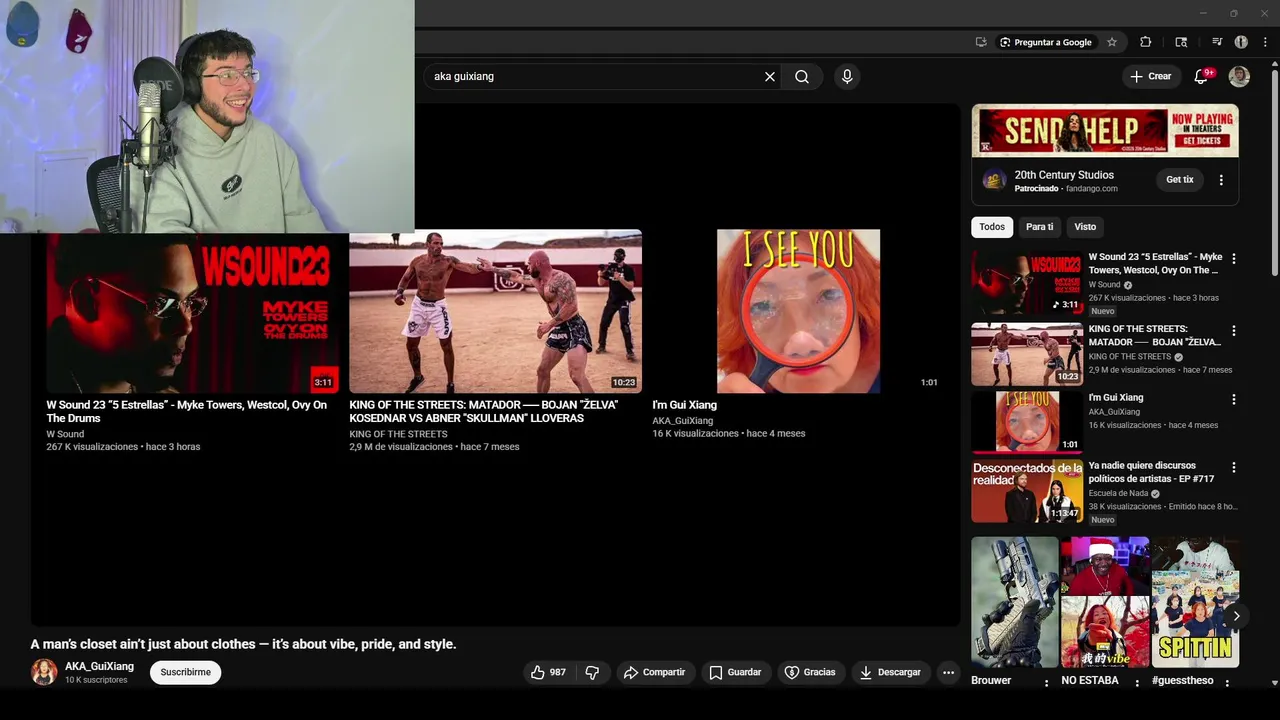Open the Chrome profile avatar
This screenshot has width=1280, height=720.
tap(1241, 42)
